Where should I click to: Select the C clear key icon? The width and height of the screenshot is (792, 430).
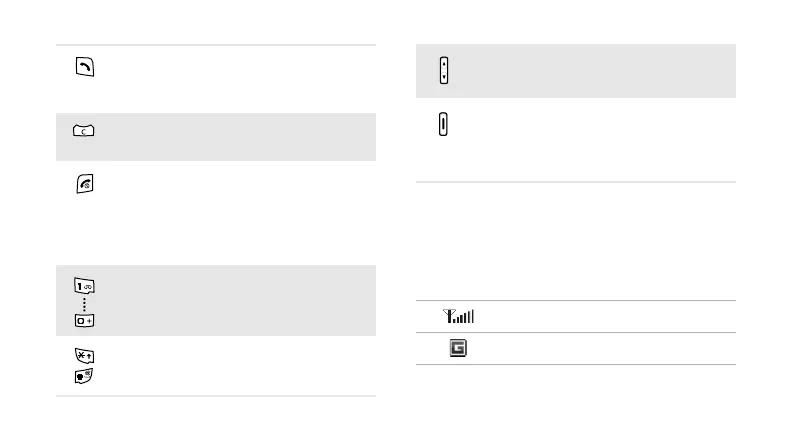click(x=81, y=131)
